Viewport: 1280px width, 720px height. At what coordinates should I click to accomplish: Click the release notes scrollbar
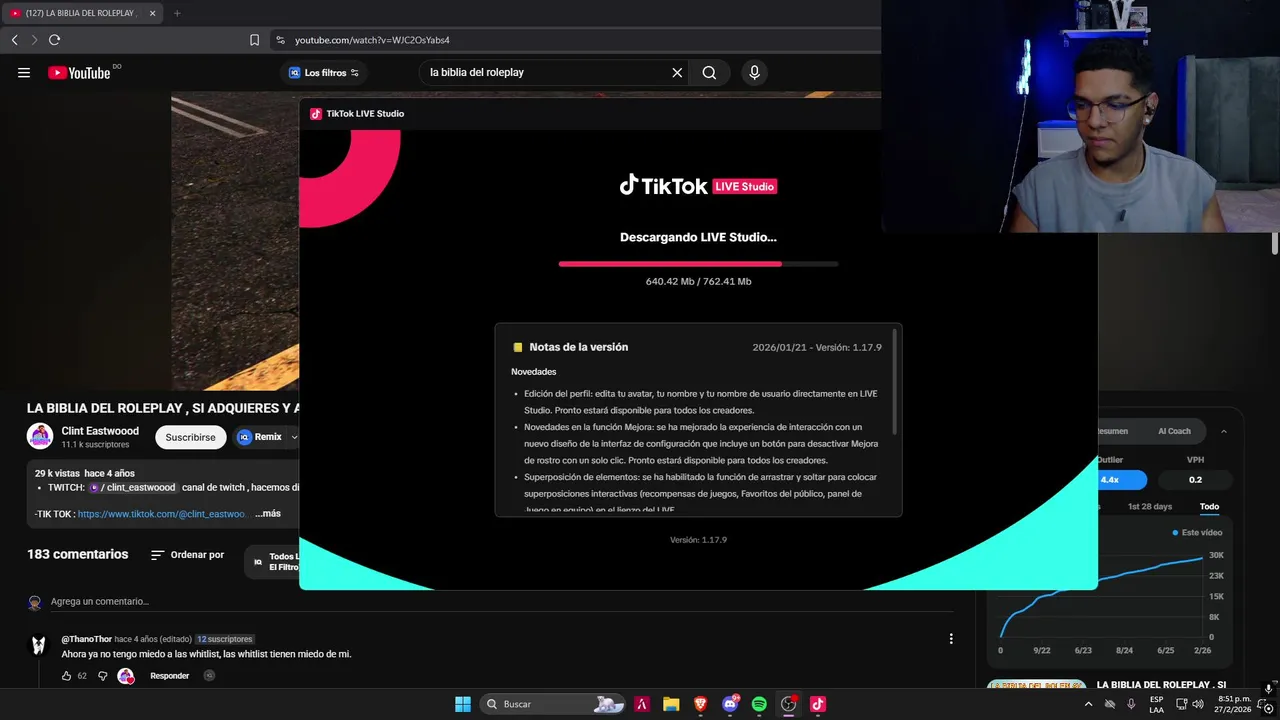click(894, 381)
